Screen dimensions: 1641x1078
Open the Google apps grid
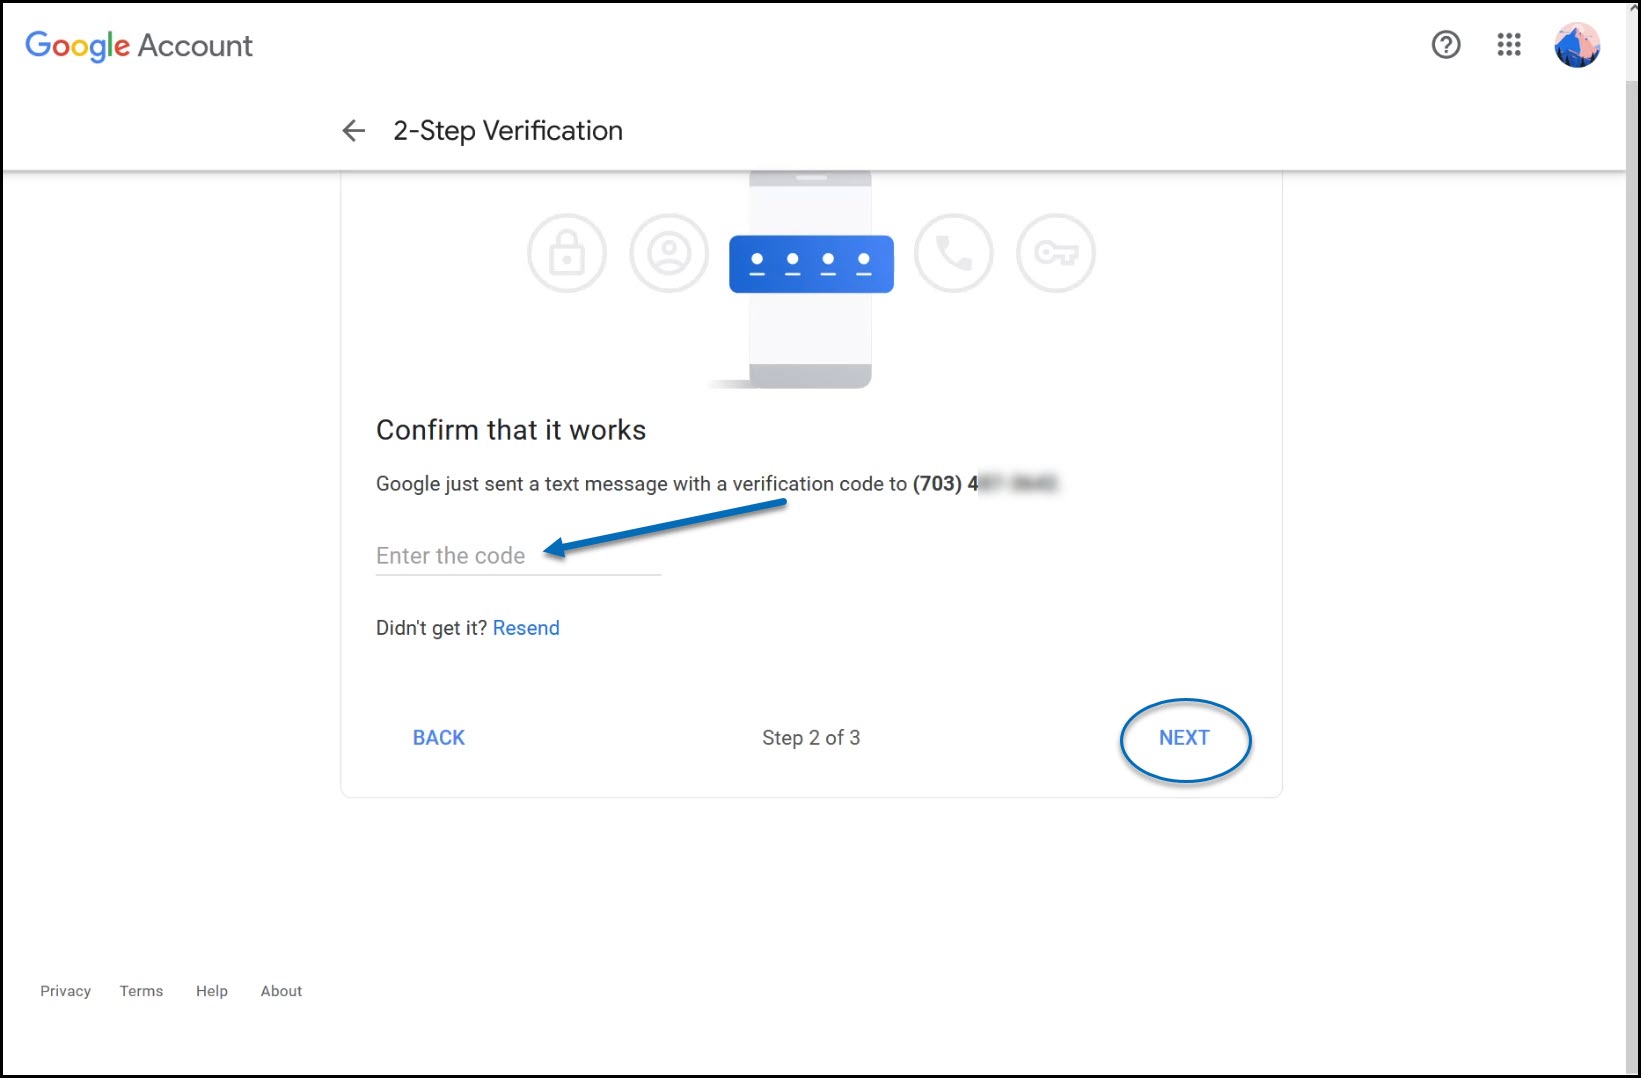pyautogui.click(x=1509, y=45)
